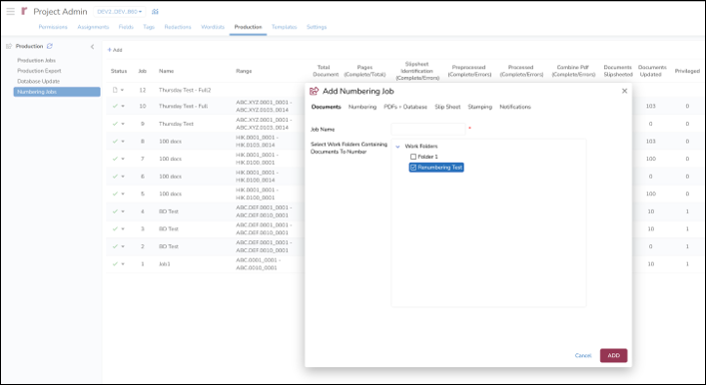Open status dropdown arrow for job 10
This screenshot has height=385, width=706.
122,107
